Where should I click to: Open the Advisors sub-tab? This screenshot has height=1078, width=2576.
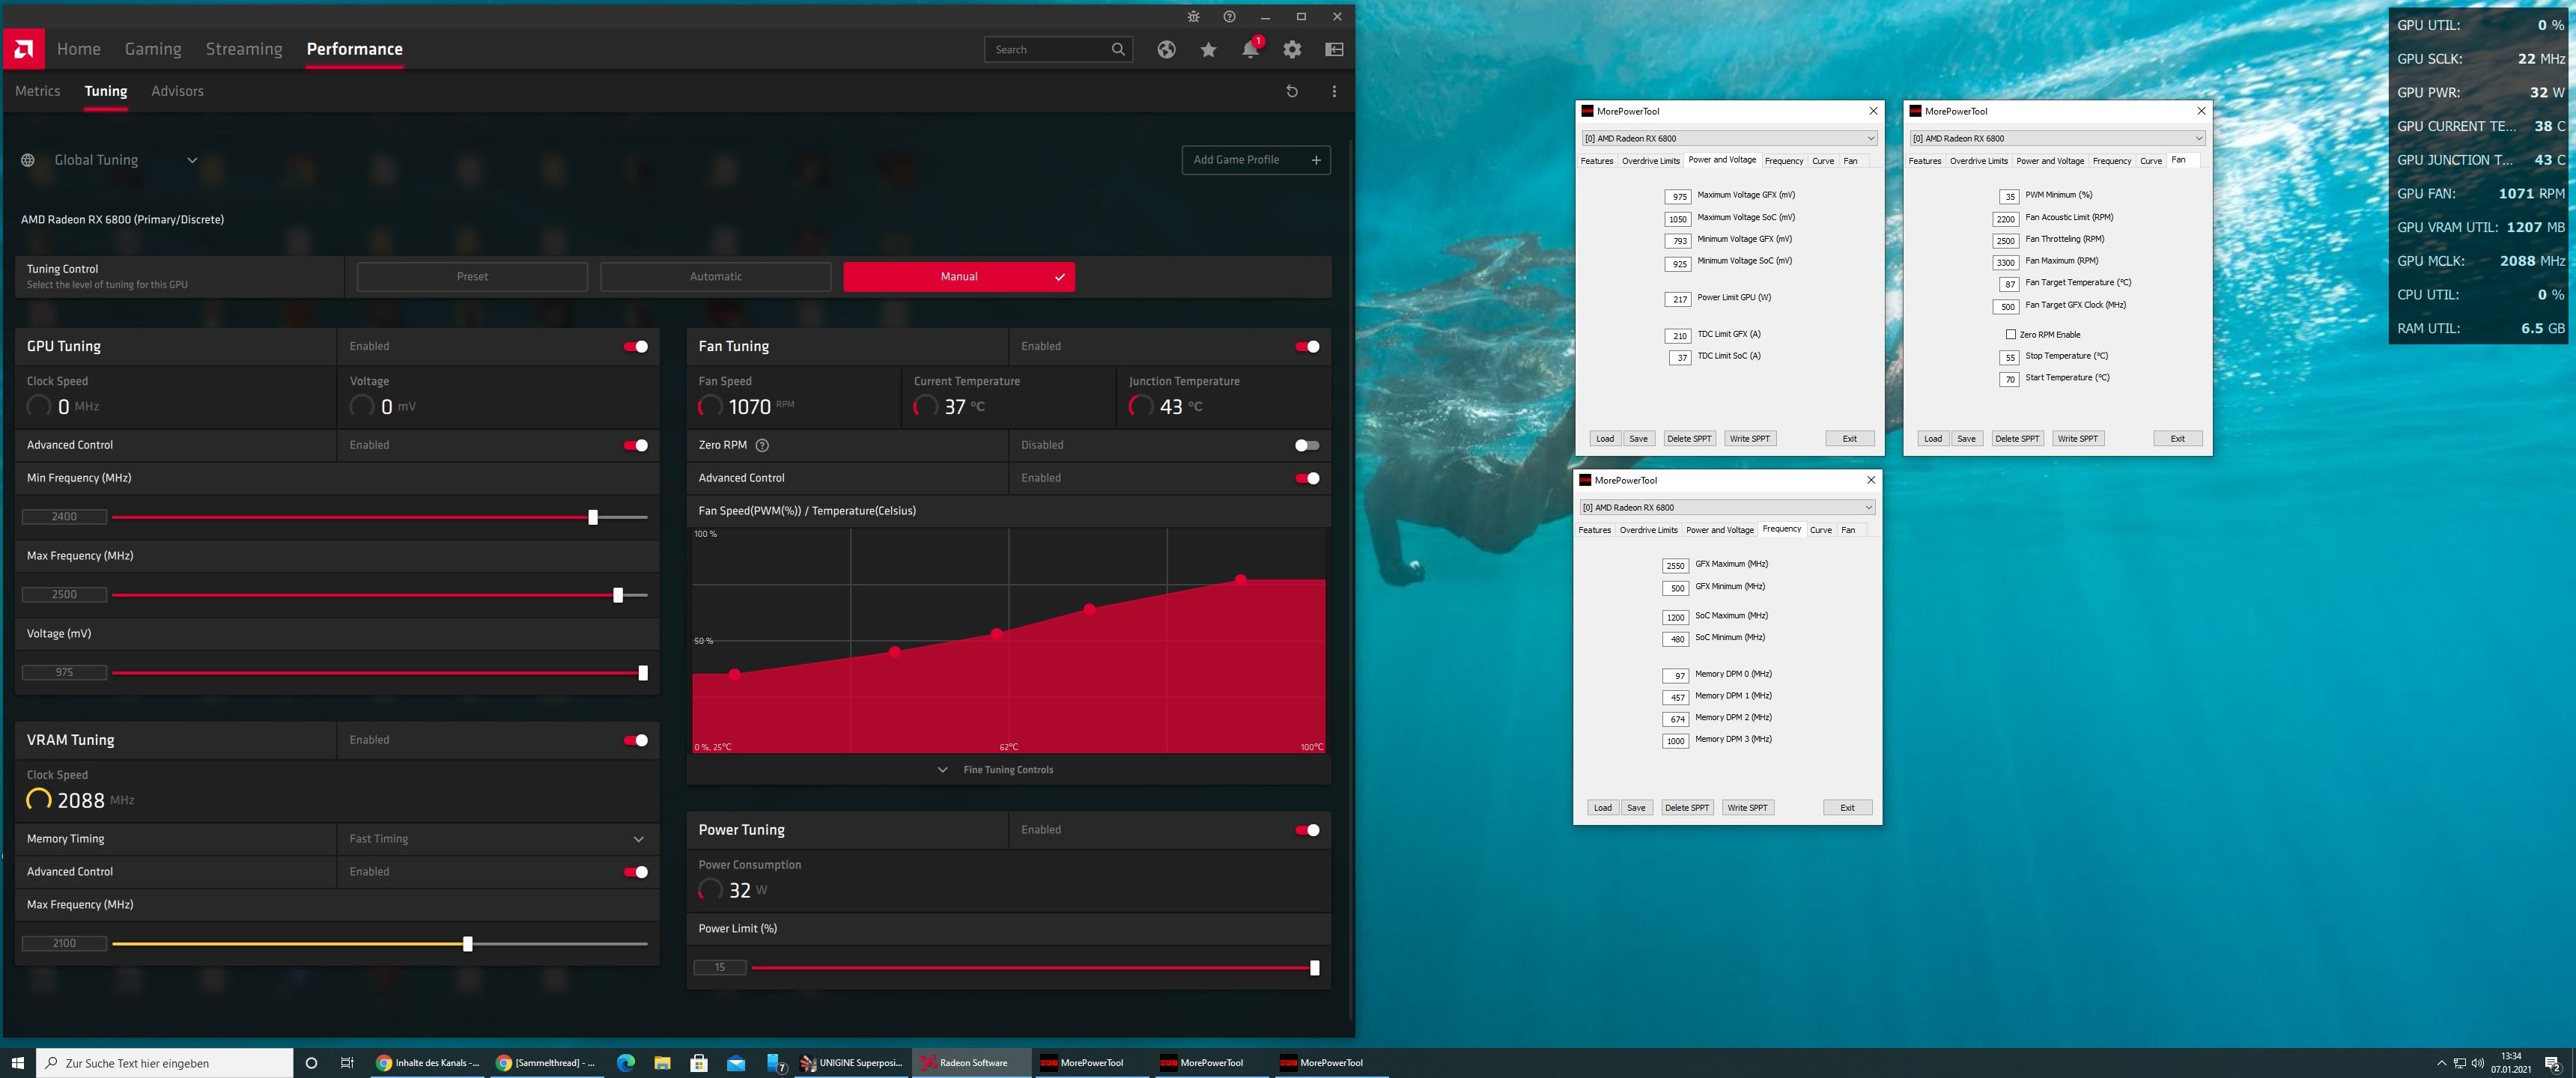(177, 91)
